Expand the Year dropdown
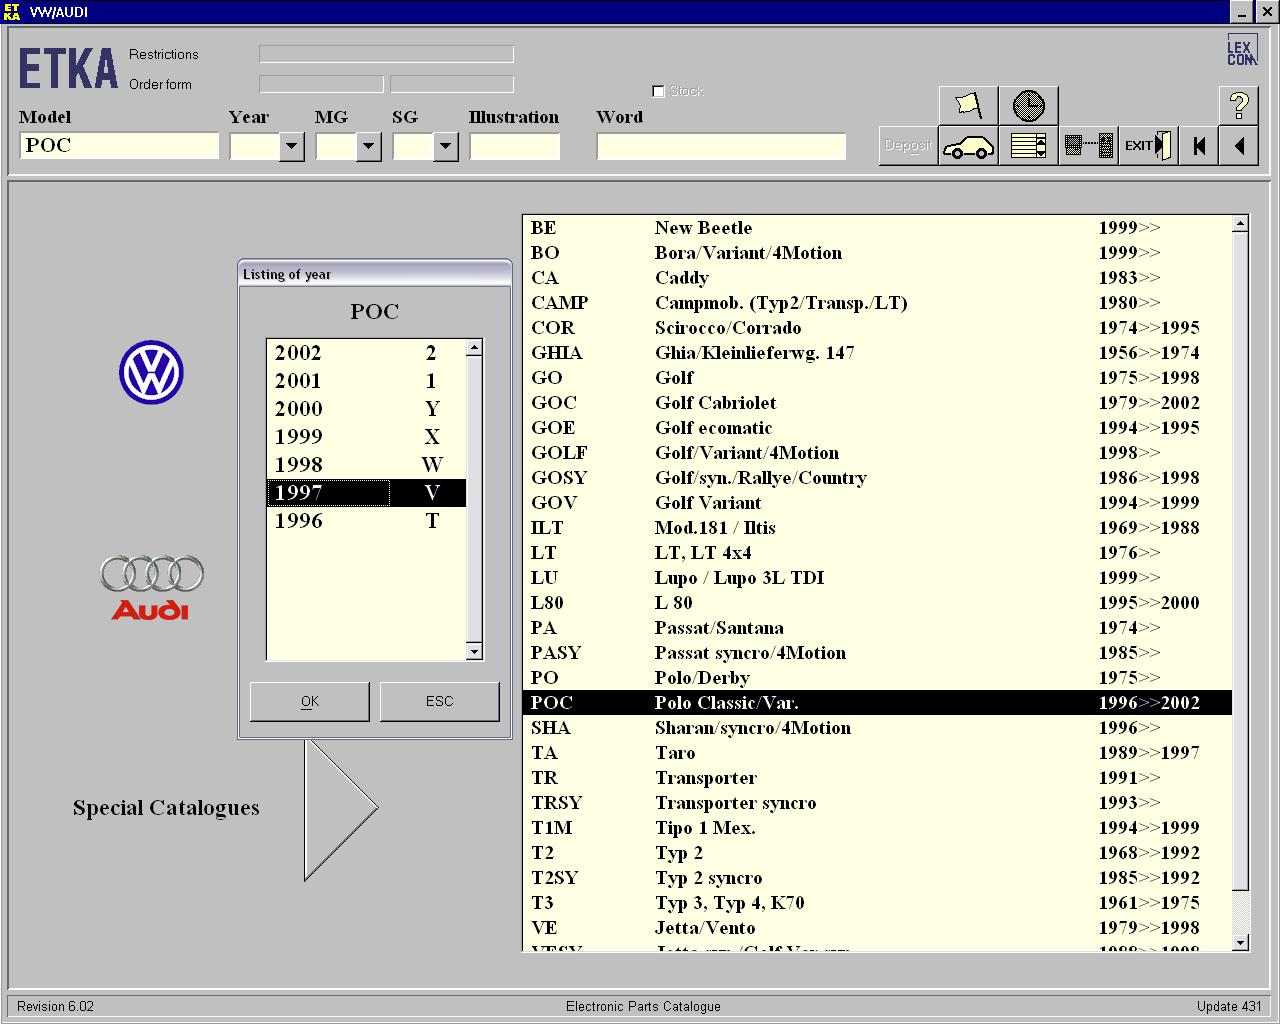 (x=291, y=147)
